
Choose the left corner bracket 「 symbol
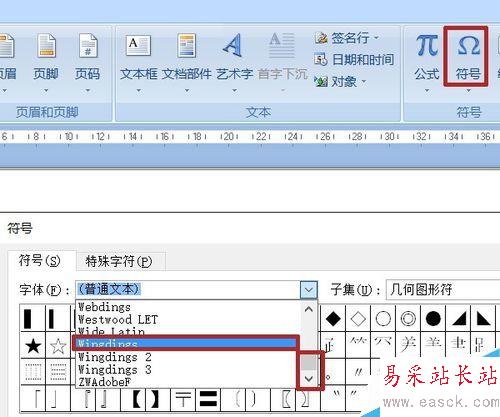[33, 399]
